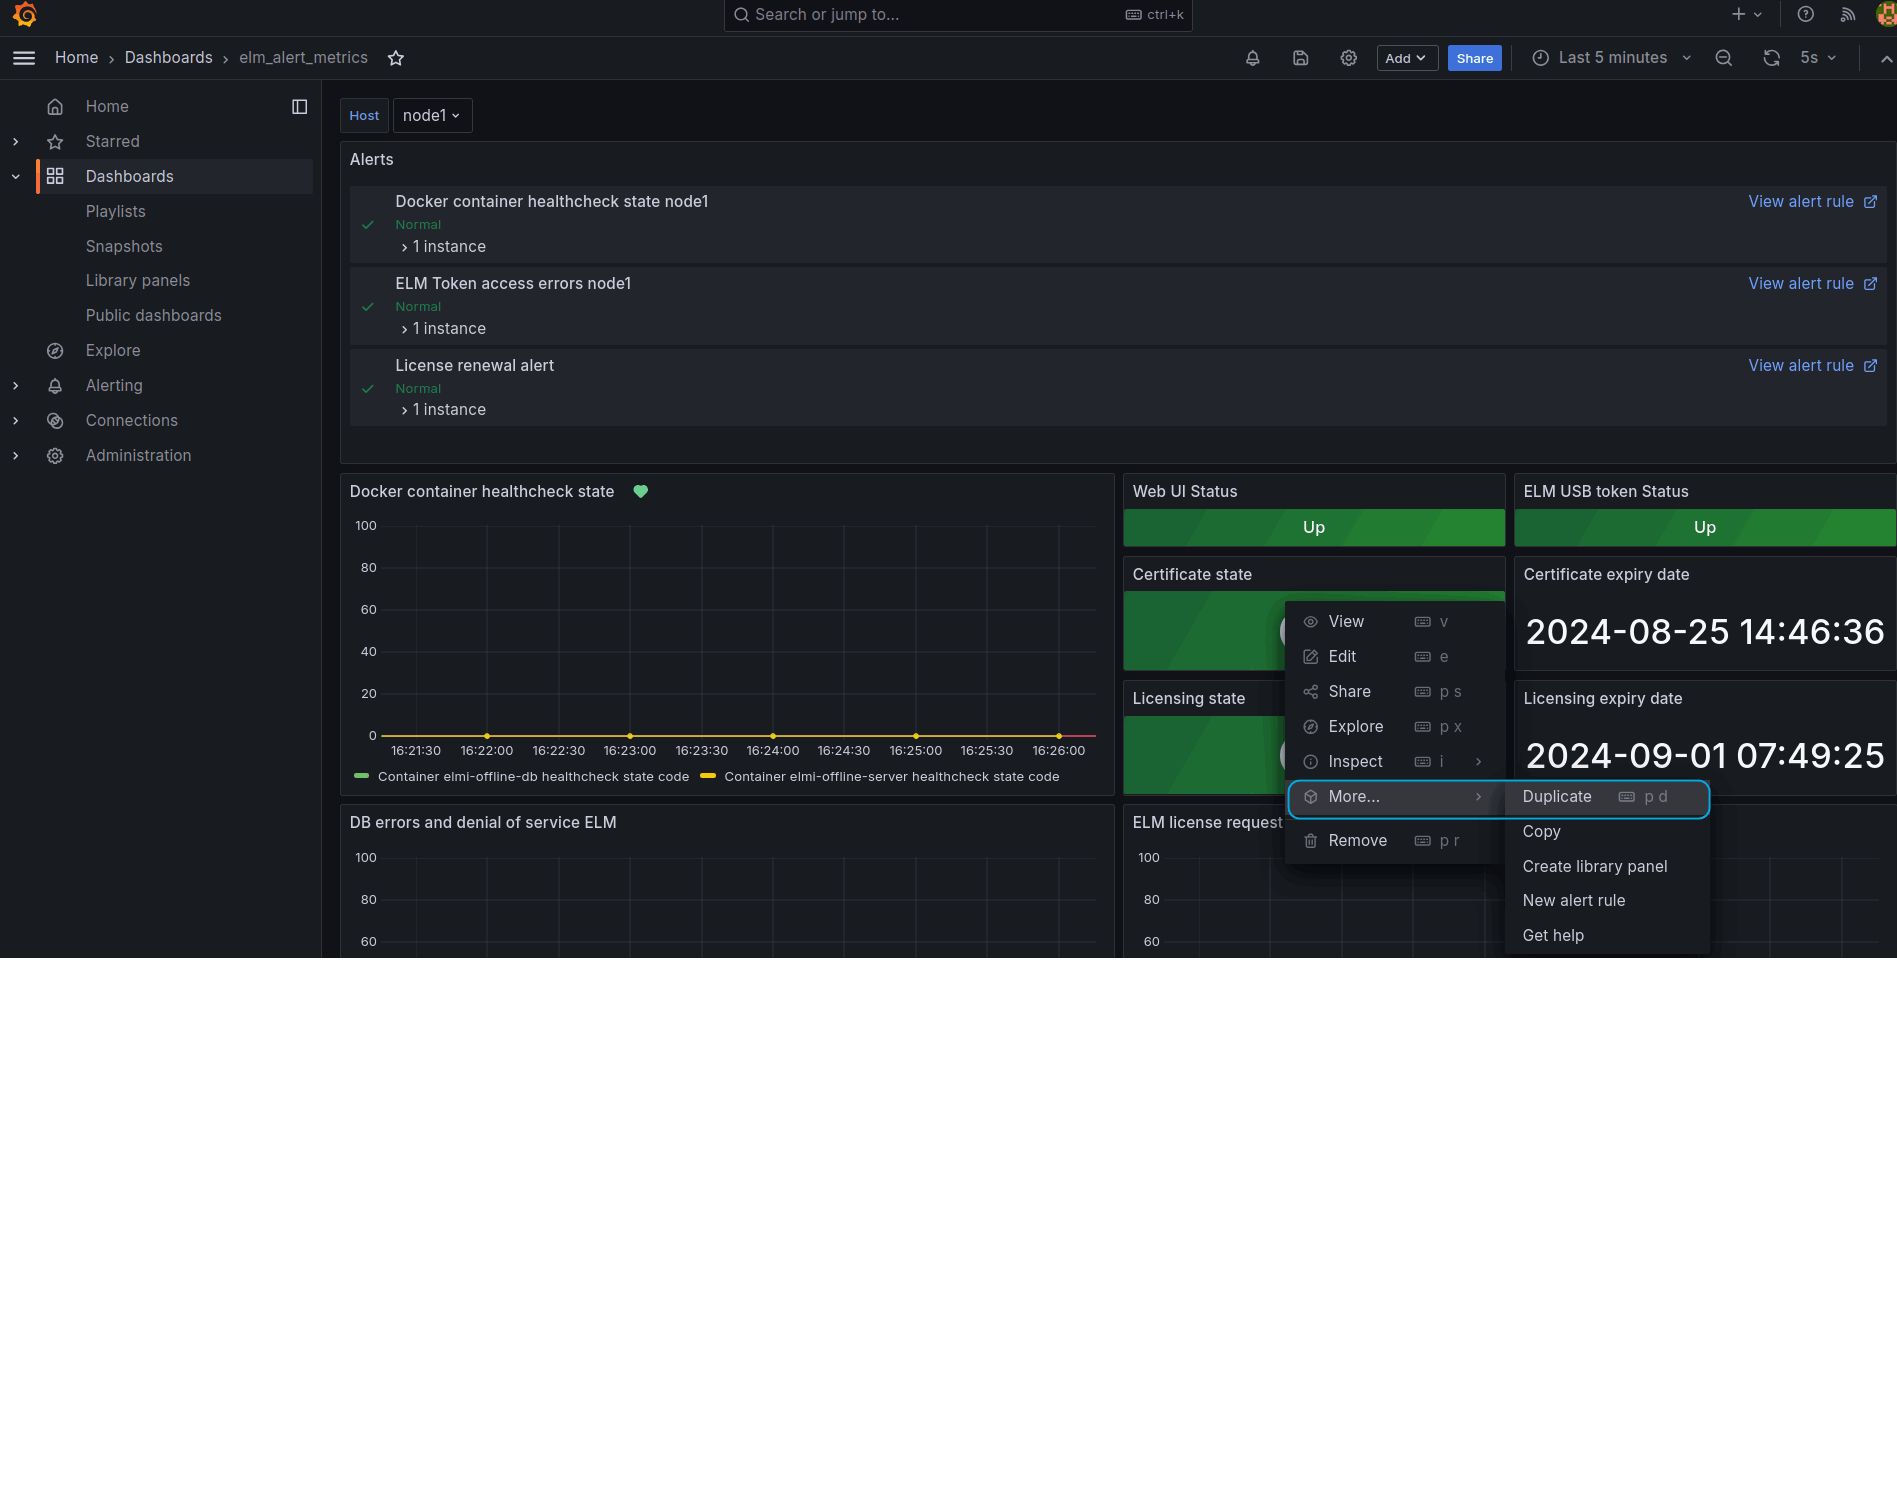Open the Add dropdown
Viewport: 1897px width, 1500px height.
[x=1407, y=58]
